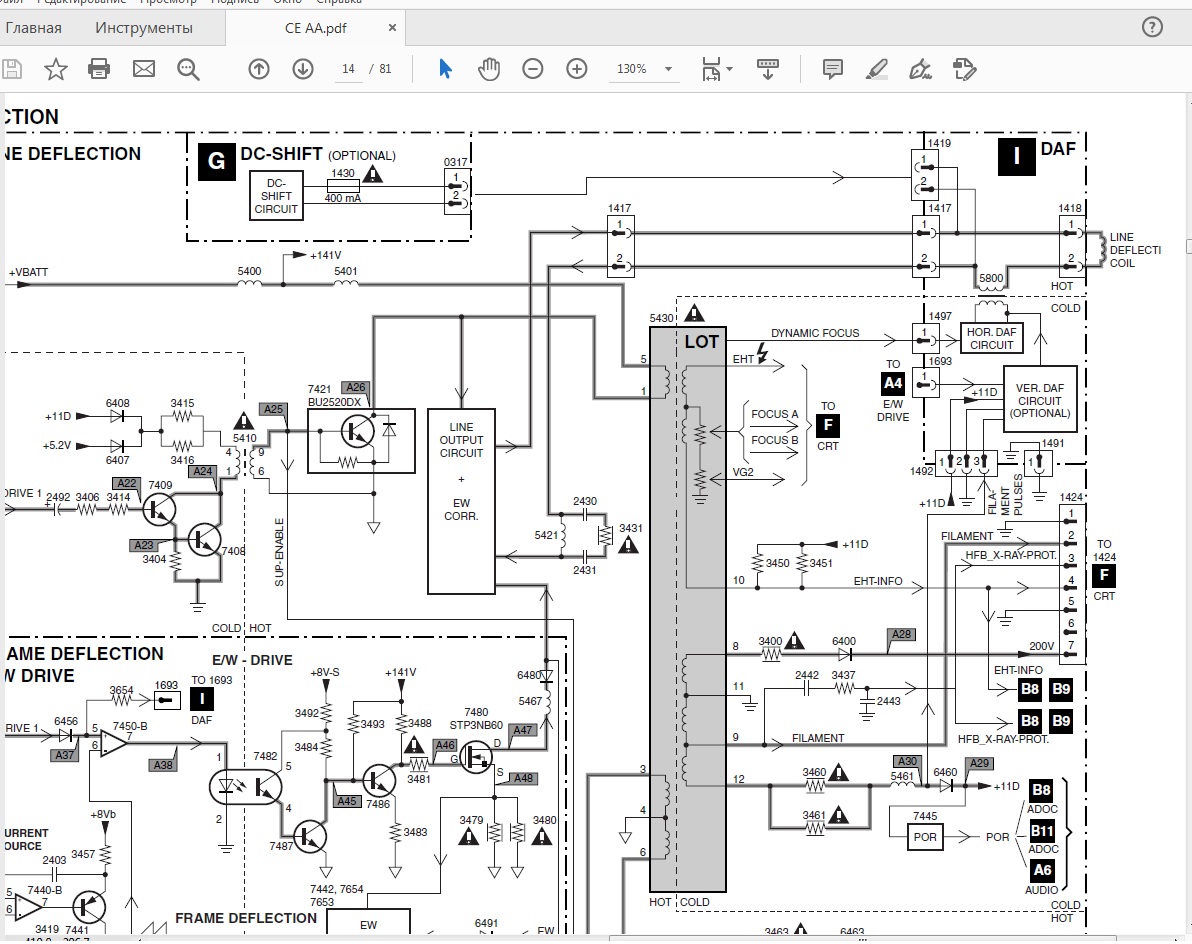Open the find text magnifier tool
1192x944 pixels.
(188, 69)
